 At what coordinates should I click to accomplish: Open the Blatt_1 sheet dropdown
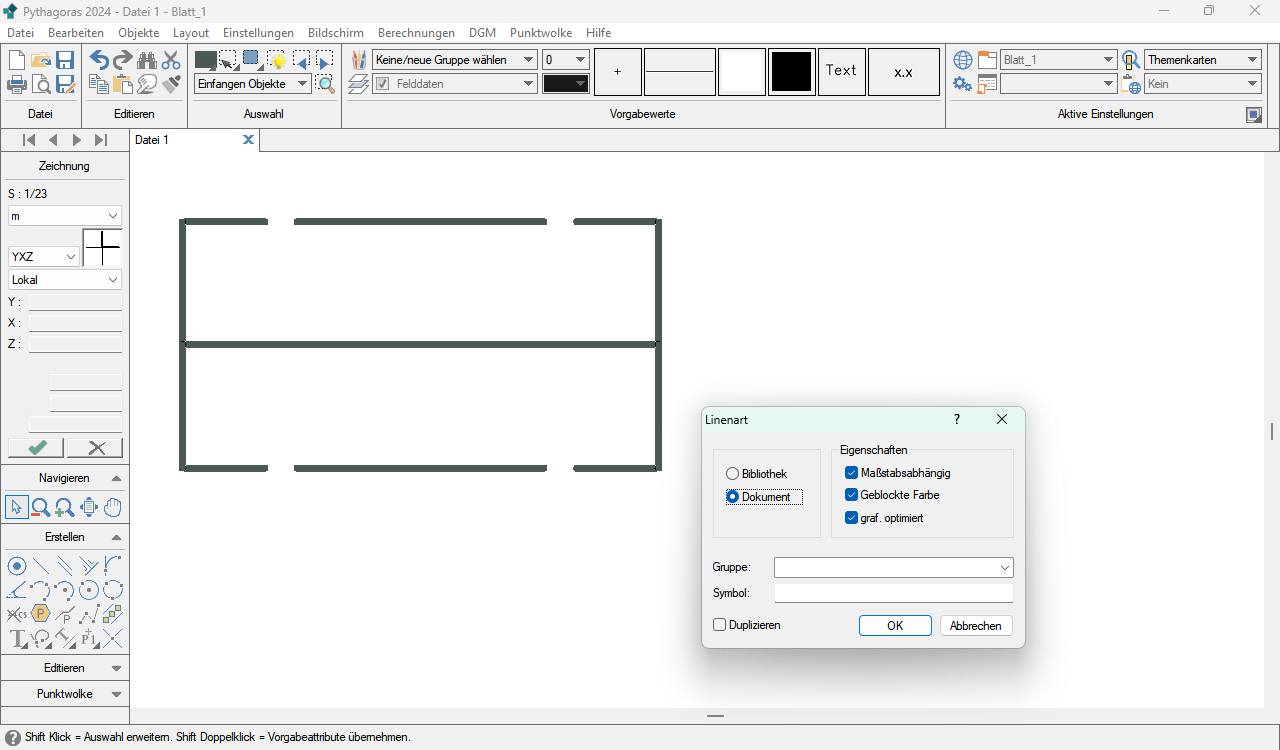tap(1059, 60)
